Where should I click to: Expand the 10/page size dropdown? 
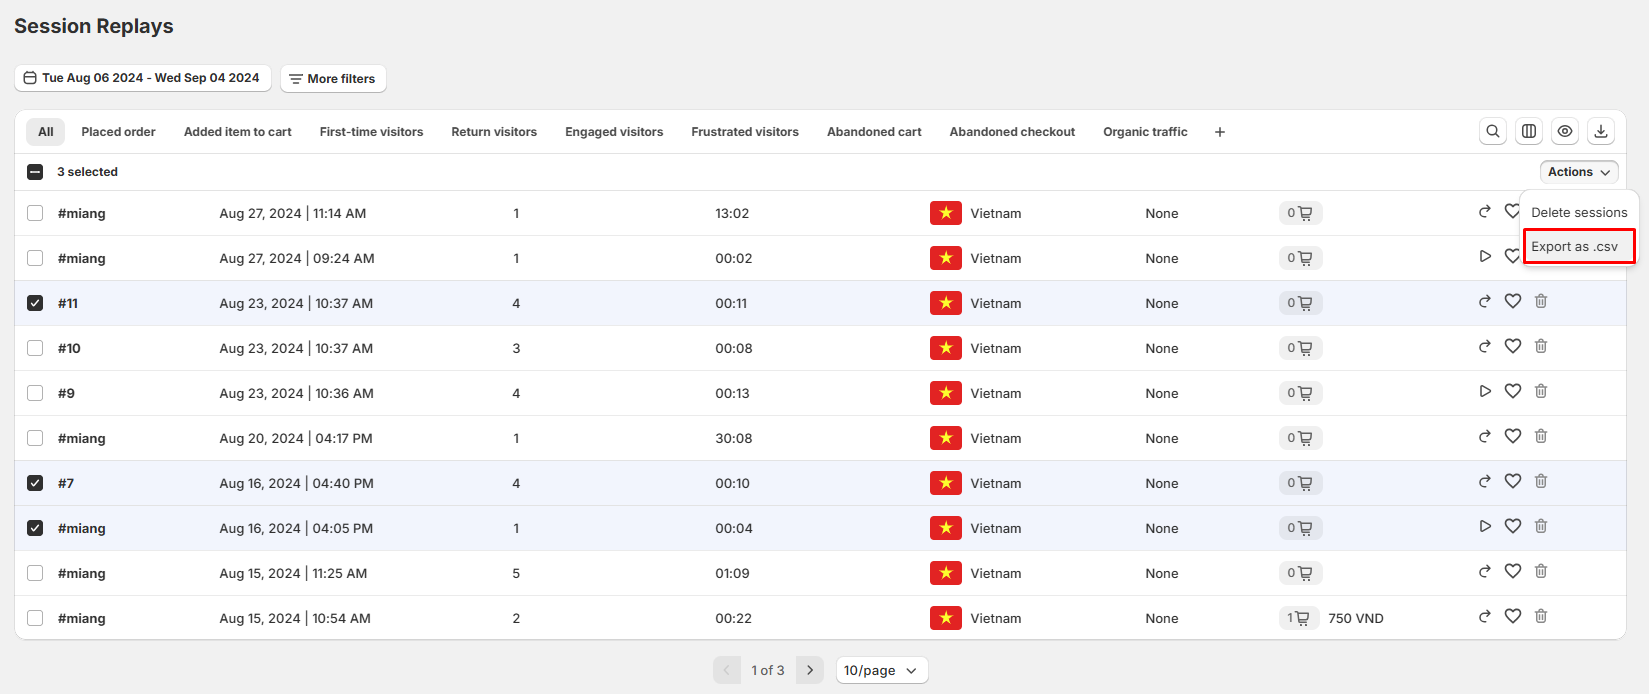click(881, 670)
